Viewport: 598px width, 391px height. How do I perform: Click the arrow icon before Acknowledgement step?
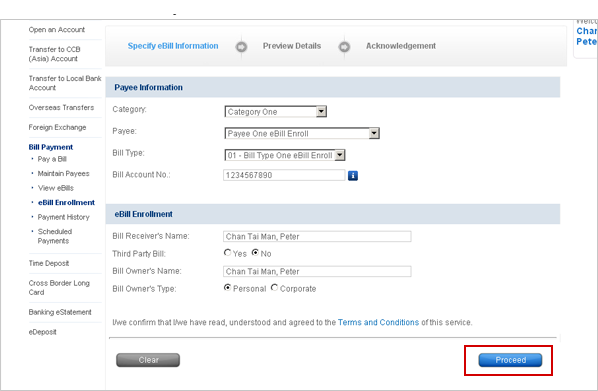[x=344, y=47]
